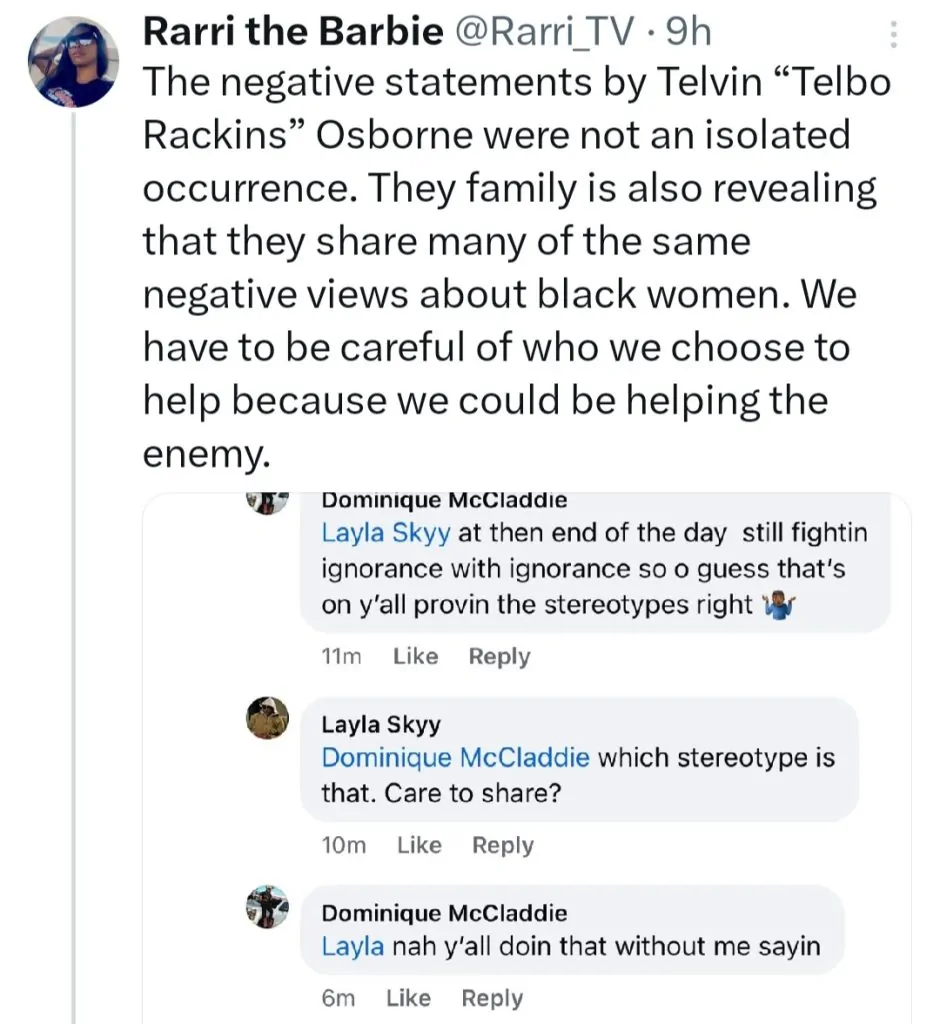Click the @Rarri_TV handle
The image size is (940, 1024).
point(544,33)
